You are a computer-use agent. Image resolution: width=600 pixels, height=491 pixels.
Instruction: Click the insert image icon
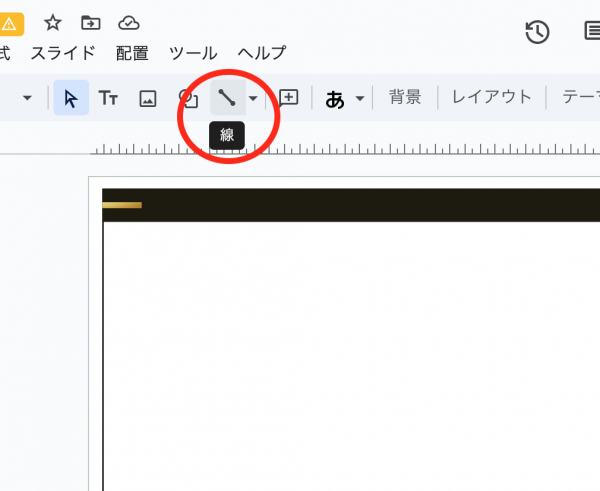[x=148, y=98]
